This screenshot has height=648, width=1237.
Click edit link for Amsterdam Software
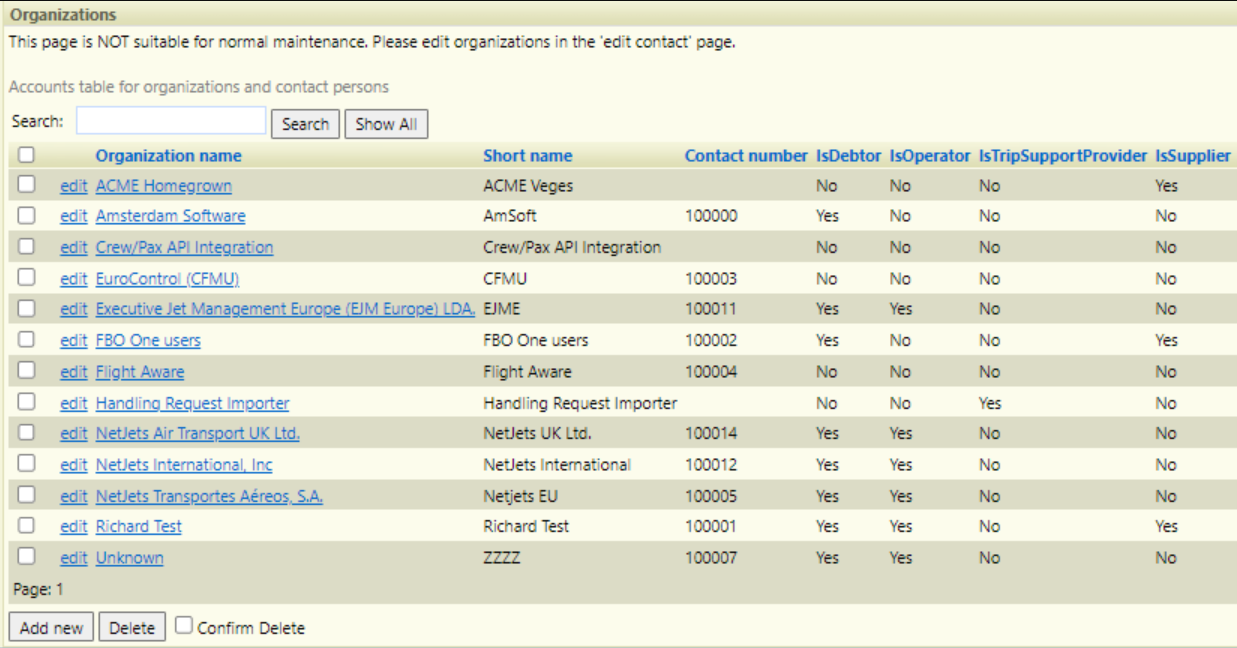click(x=74, y=216)
